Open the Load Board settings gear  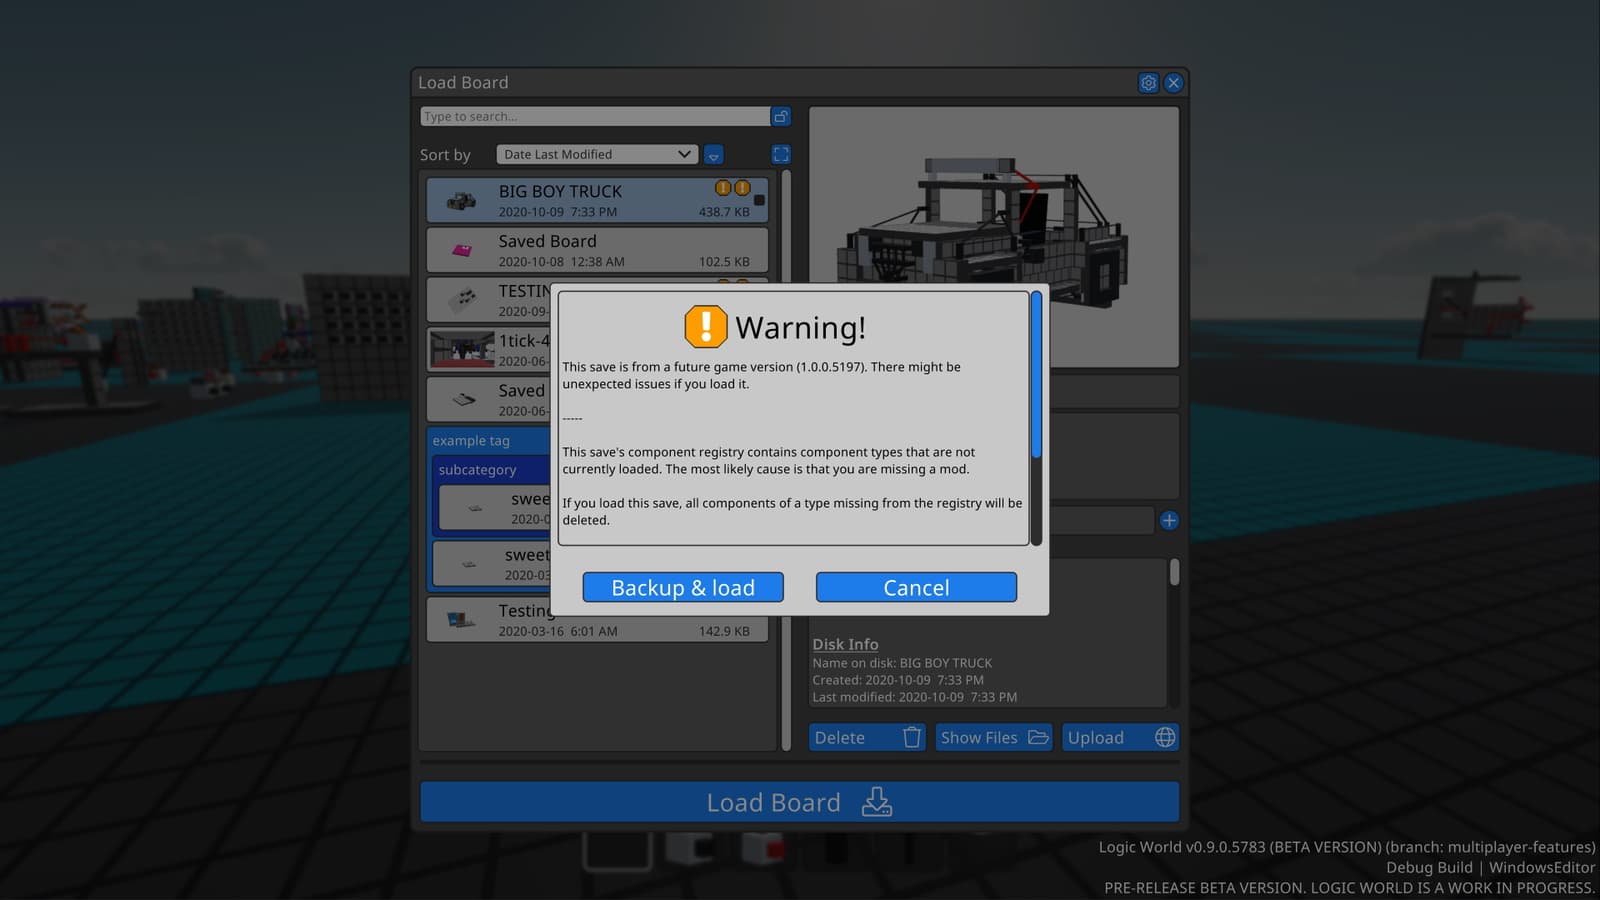click(x=1148, y=83)
